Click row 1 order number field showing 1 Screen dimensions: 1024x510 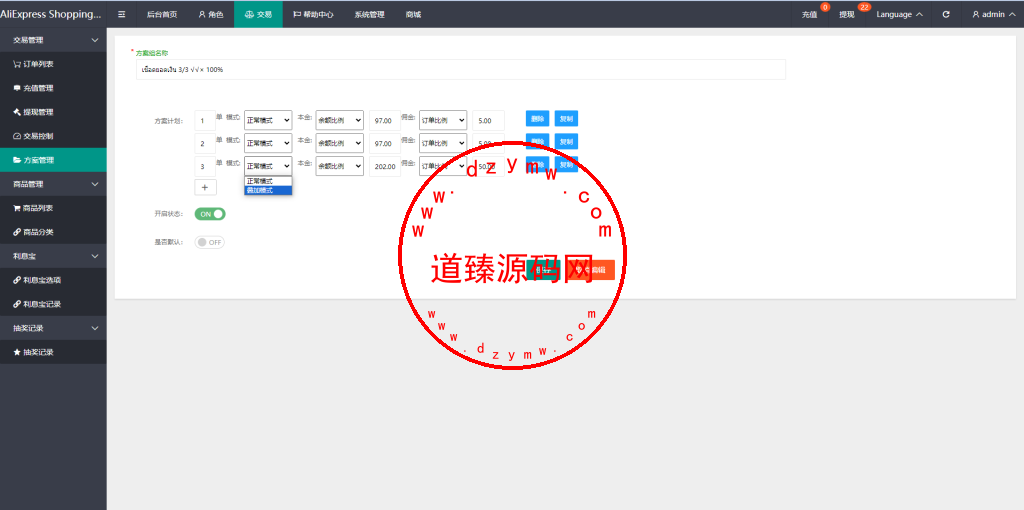tap(204, 120)
